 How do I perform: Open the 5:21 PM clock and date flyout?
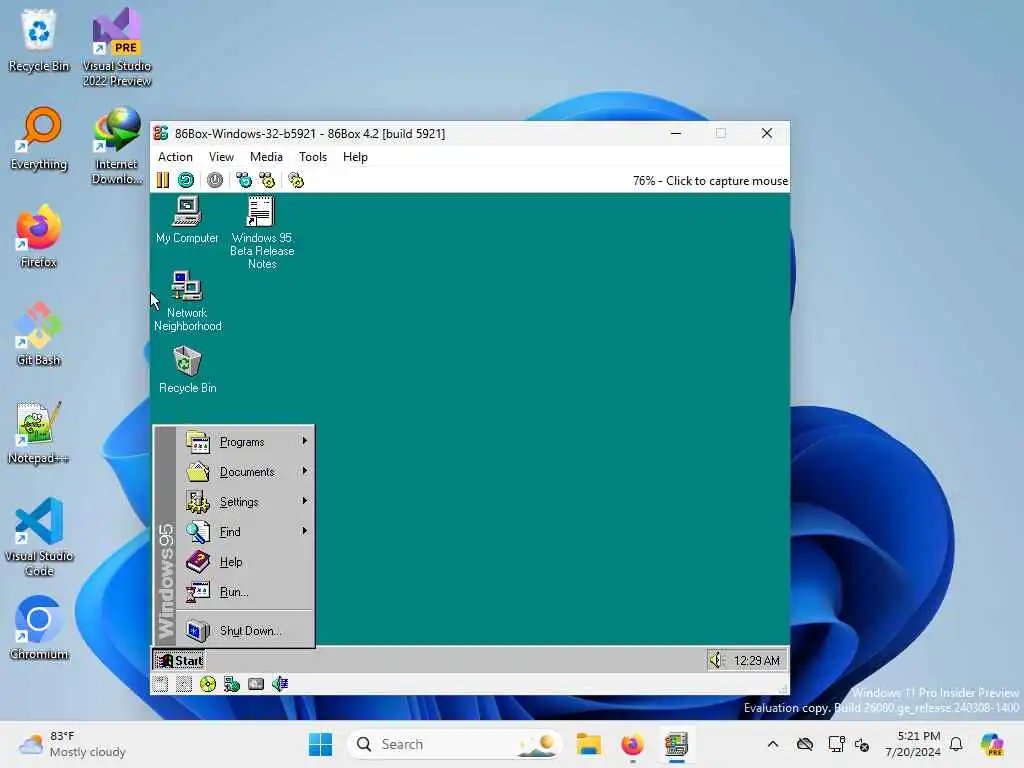coord(913,744)
